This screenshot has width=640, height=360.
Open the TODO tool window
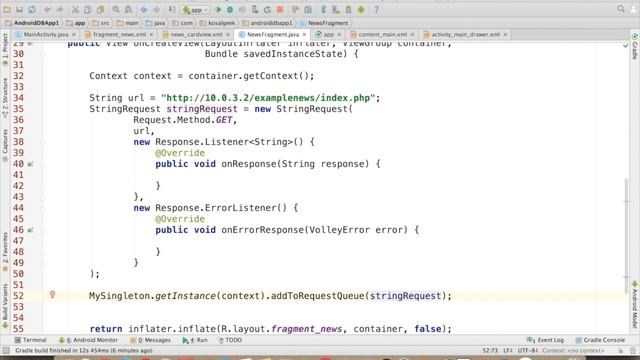(x=230, y=340)
